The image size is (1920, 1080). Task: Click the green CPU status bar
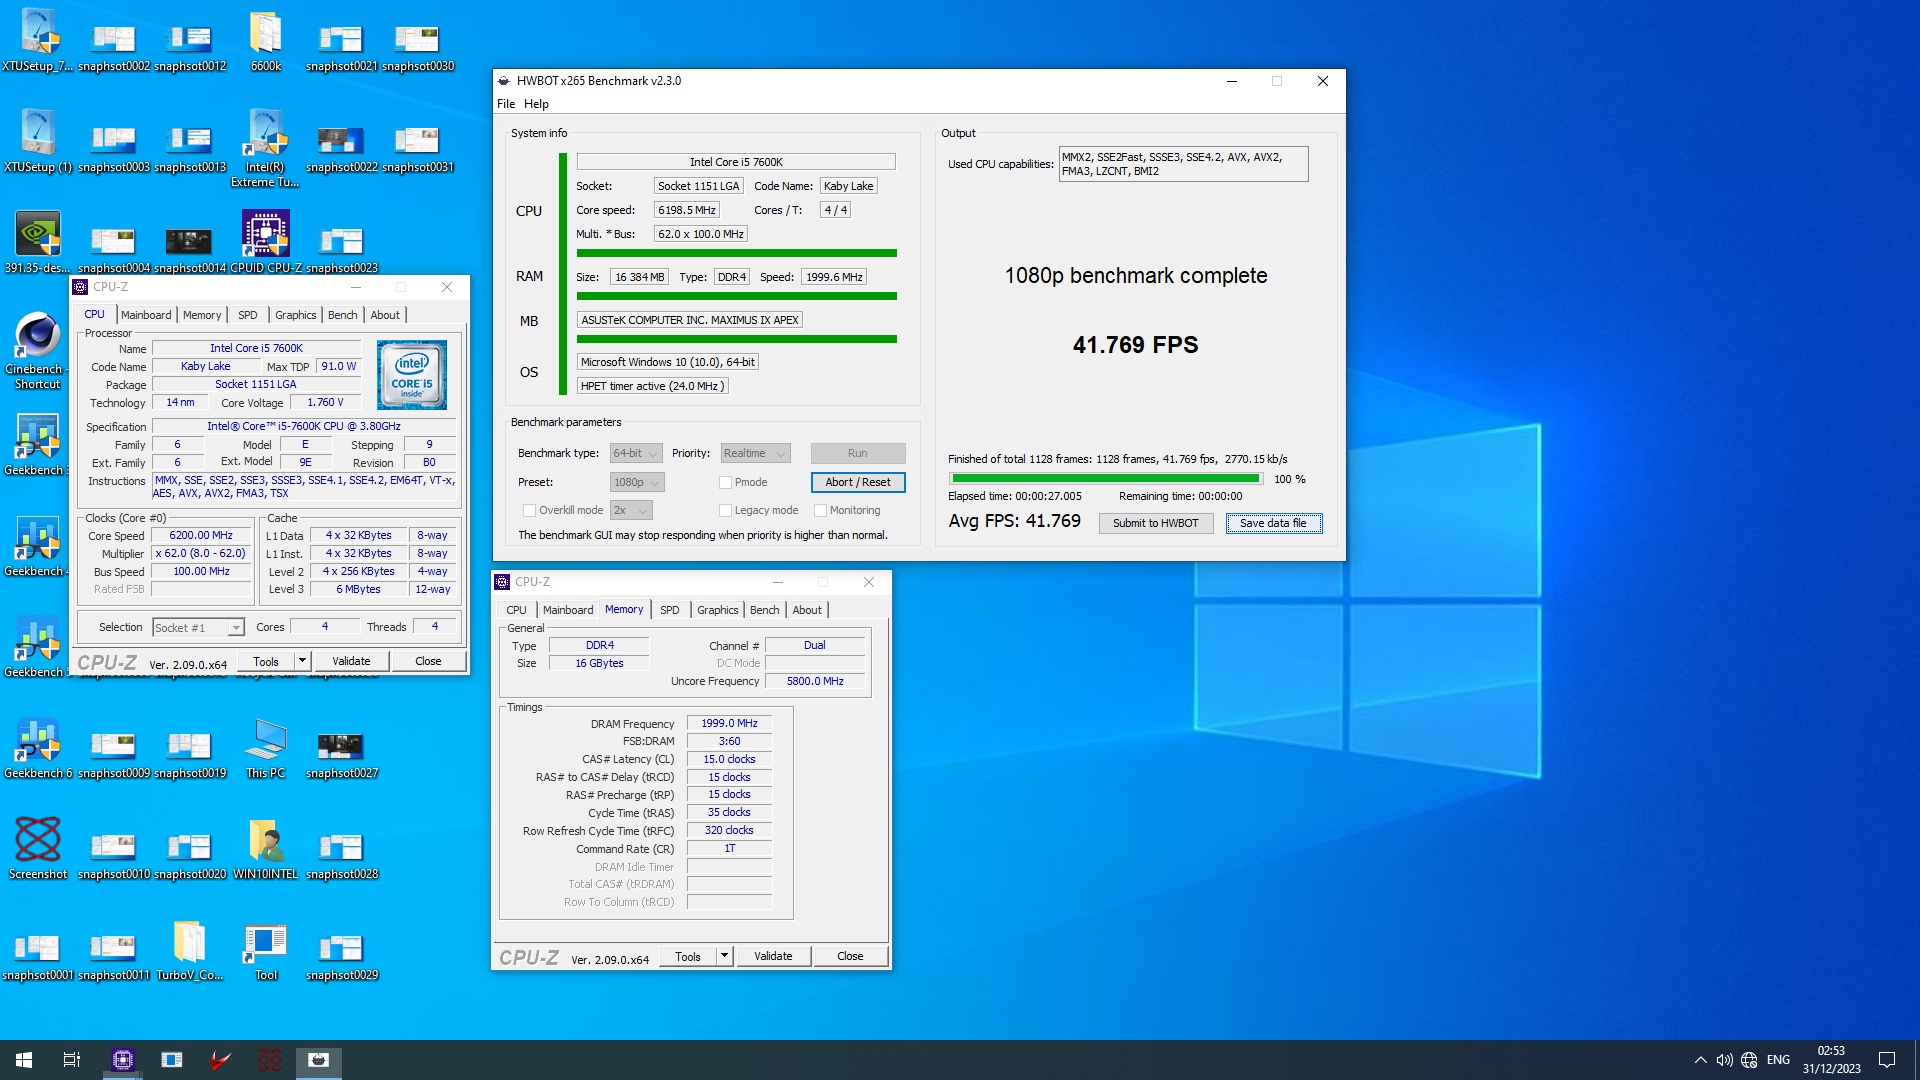(x=737, y=253)
